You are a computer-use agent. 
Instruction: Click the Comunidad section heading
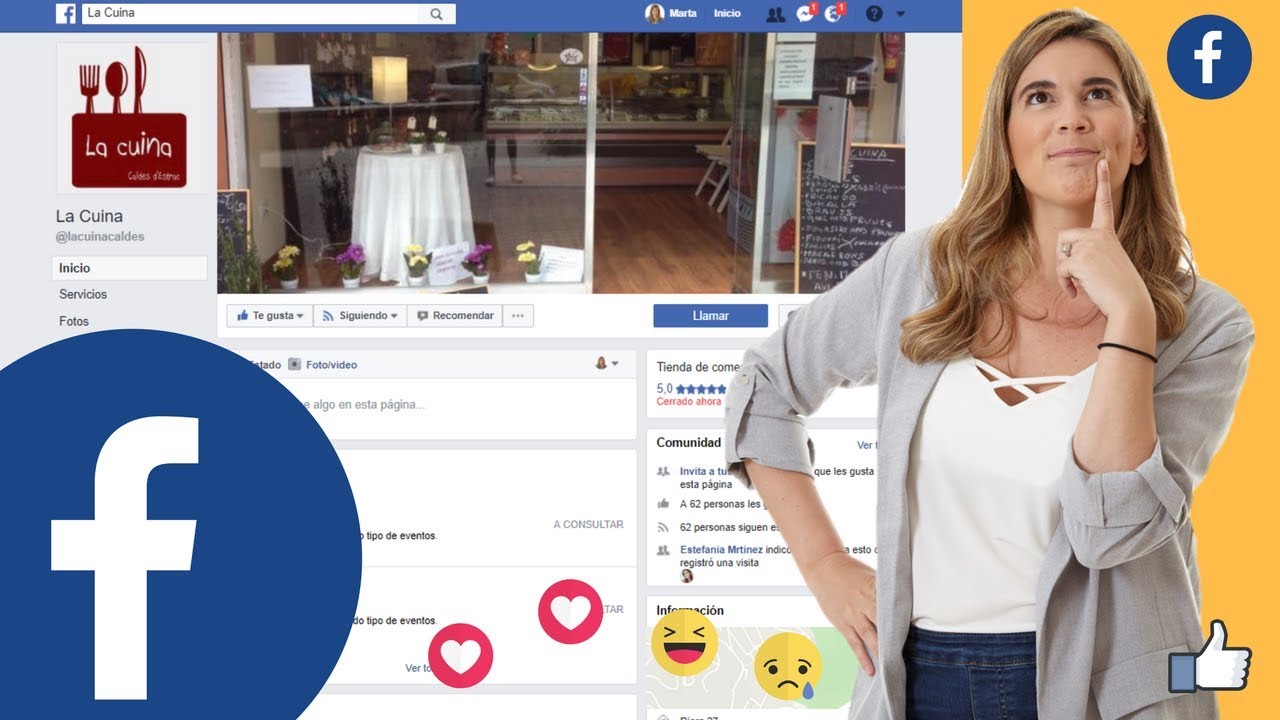click(689, 443)
